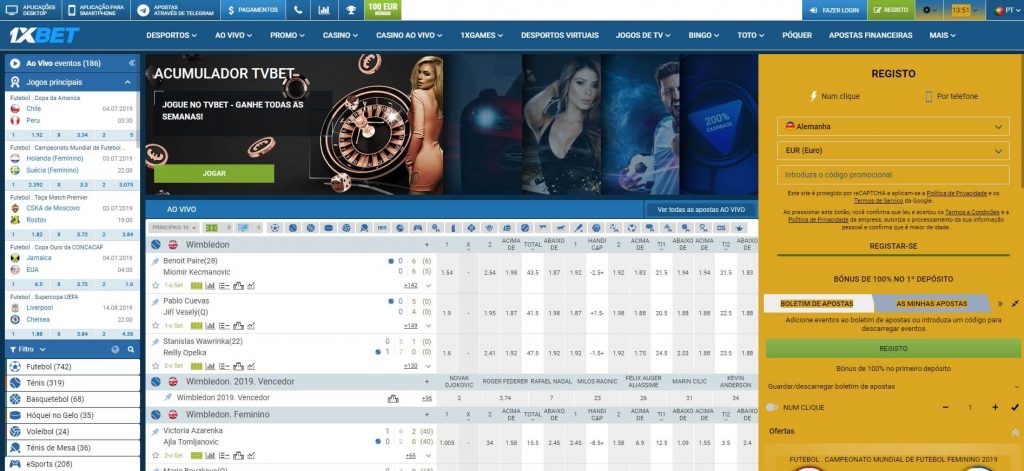The height and width of the screenshot is (471, 1024).
Task: Open Apostas através de Telegram
Action: pos(174,10)
